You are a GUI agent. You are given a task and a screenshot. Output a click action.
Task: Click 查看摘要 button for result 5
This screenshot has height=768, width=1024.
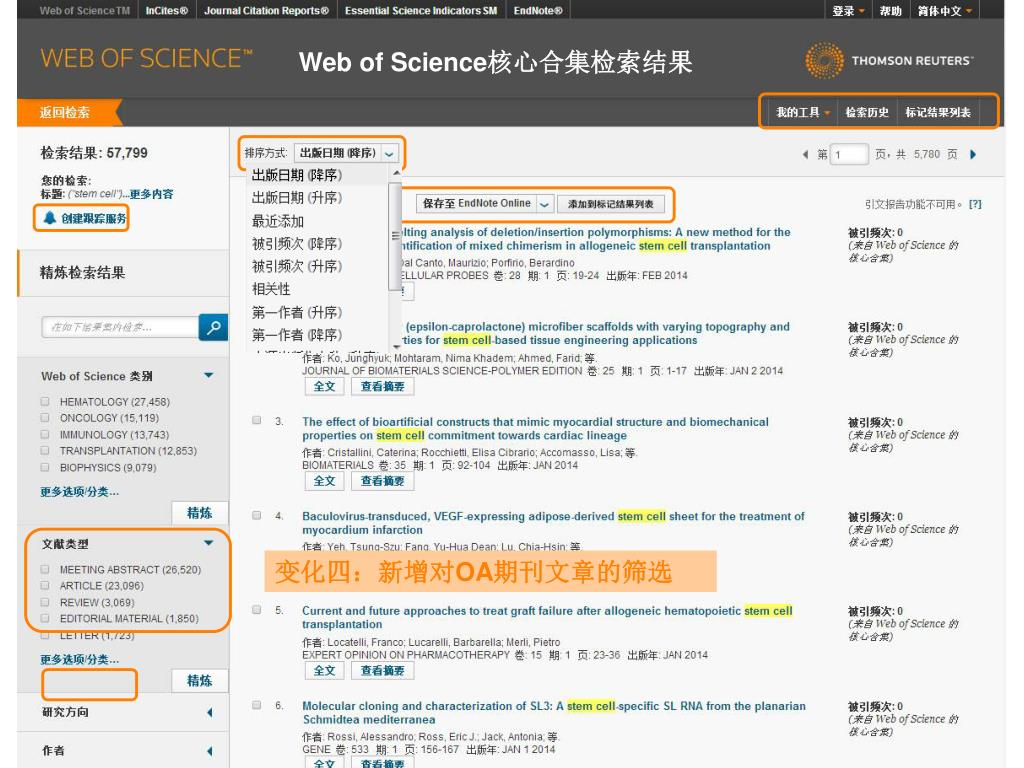(383, 671)
